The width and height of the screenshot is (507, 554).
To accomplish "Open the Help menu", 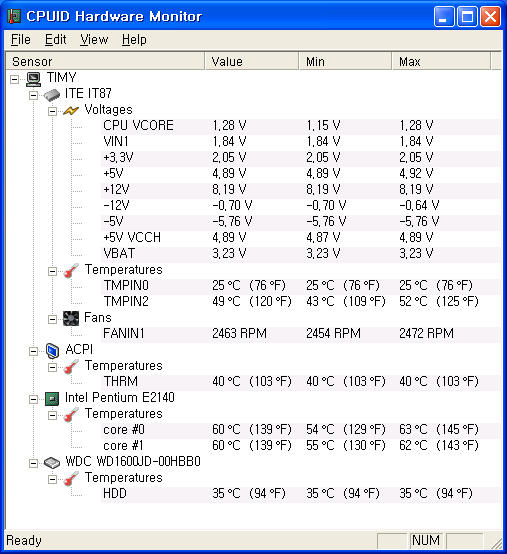I will tap(134, 40).
